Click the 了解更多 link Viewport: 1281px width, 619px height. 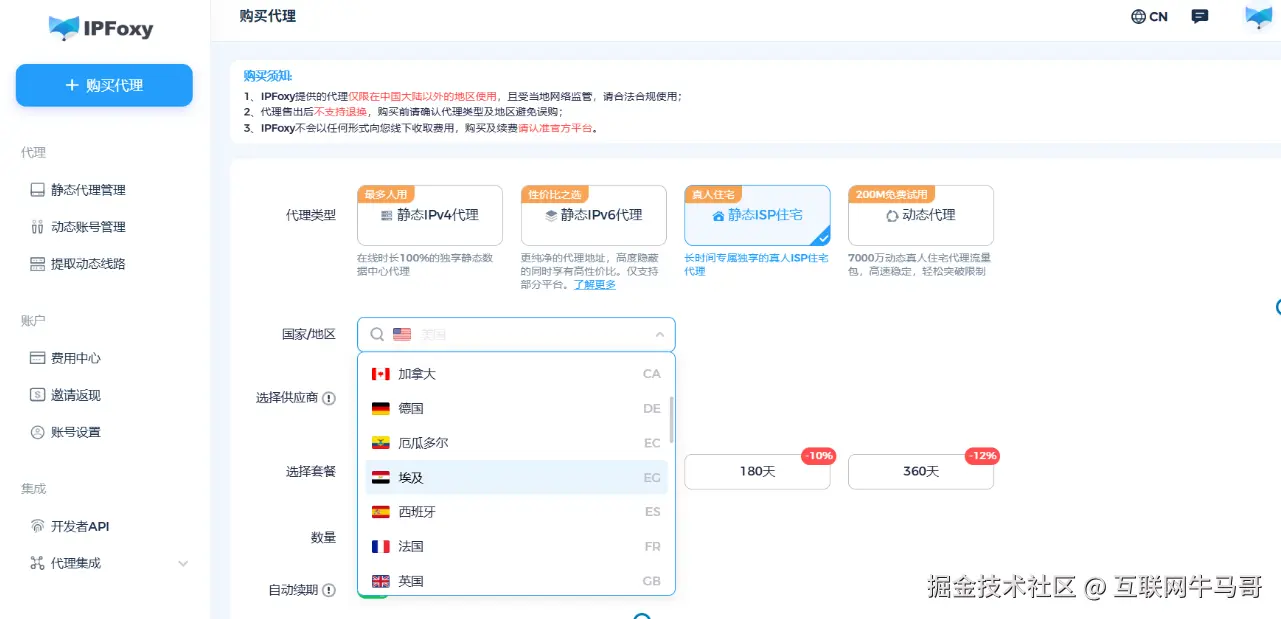pyautogui.click(x=595, y=285)
